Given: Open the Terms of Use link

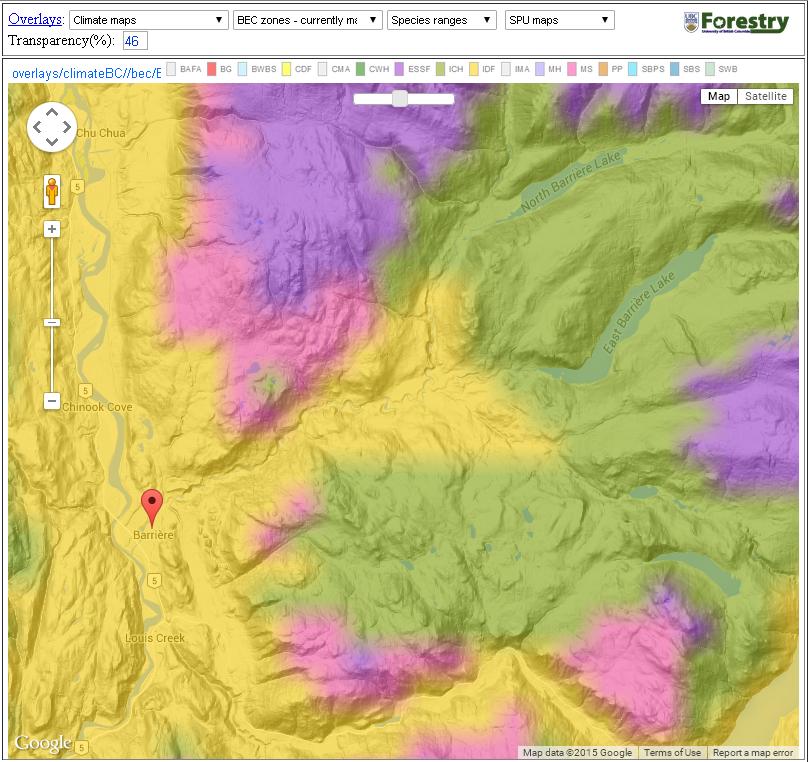Looking at the screenshot, I should [672, 753].
